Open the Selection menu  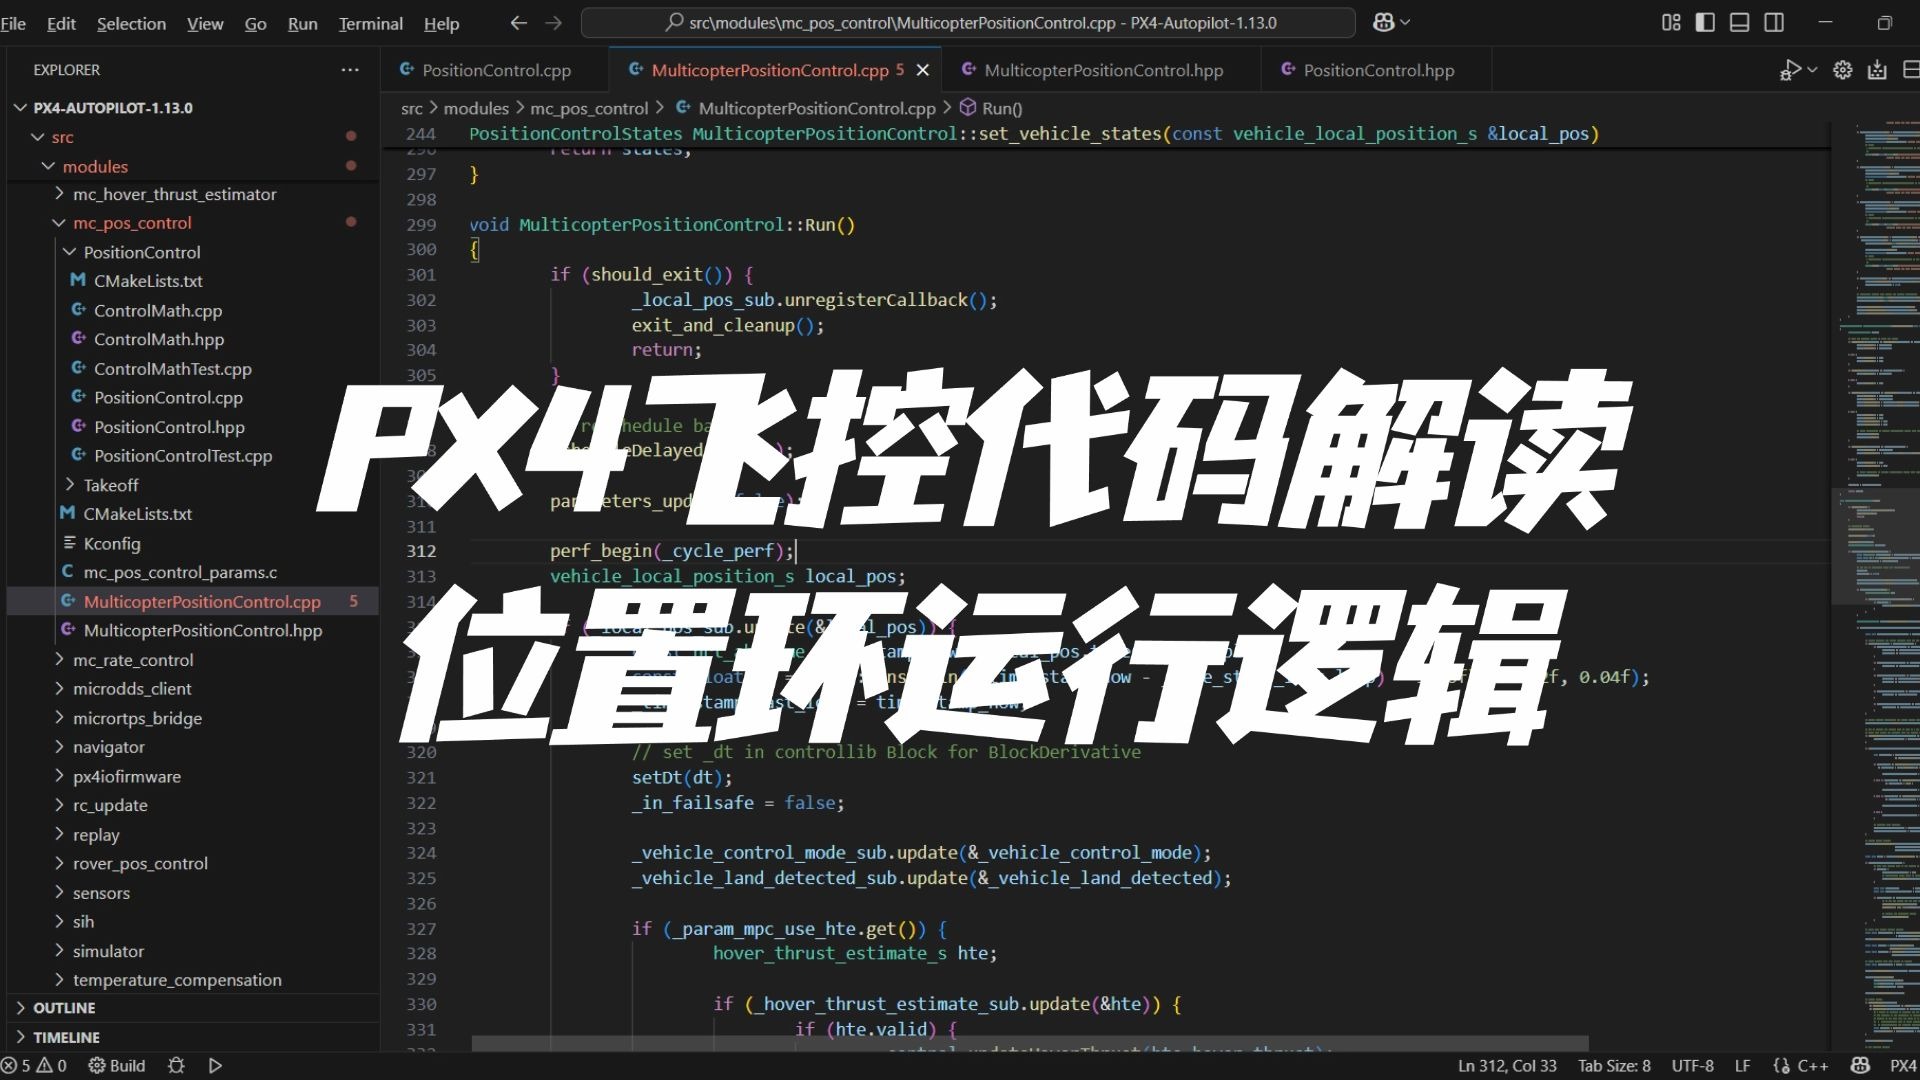tap(131, 23)
